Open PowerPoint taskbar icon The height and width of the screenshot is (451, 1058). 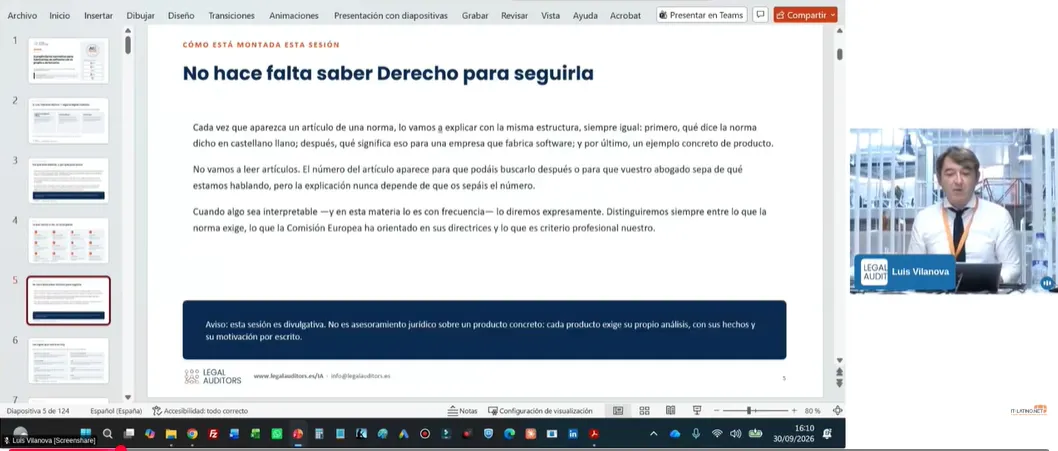(298, 433)
